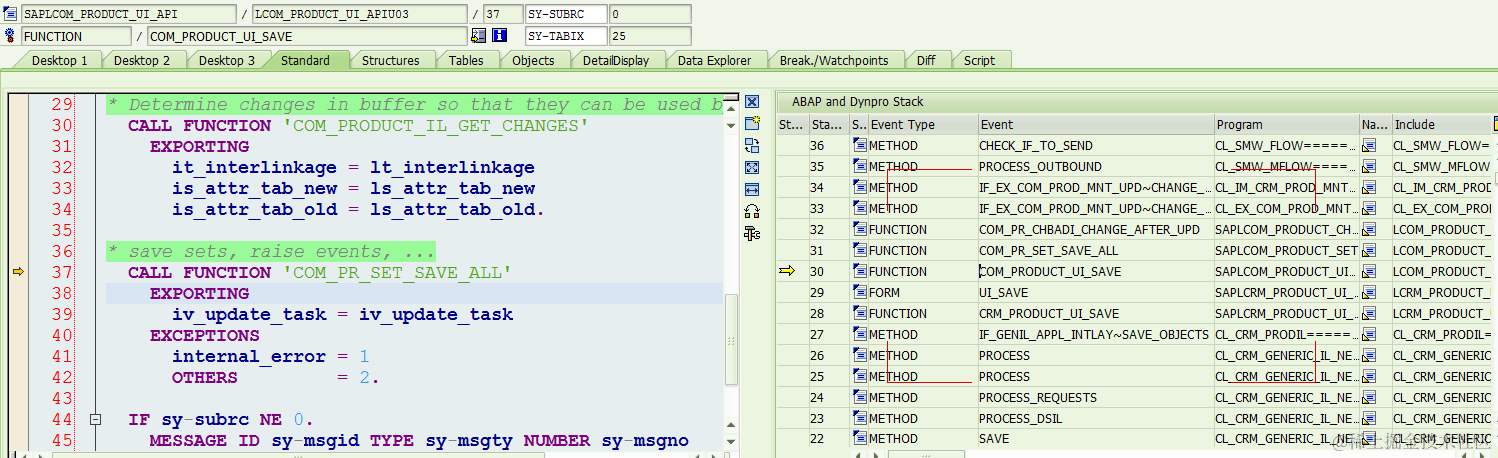The image size is (1498, 458).
Task: Click 'COM_PR_SET_SAVE_ALL' in code line 37
Action: click(398, 273)
